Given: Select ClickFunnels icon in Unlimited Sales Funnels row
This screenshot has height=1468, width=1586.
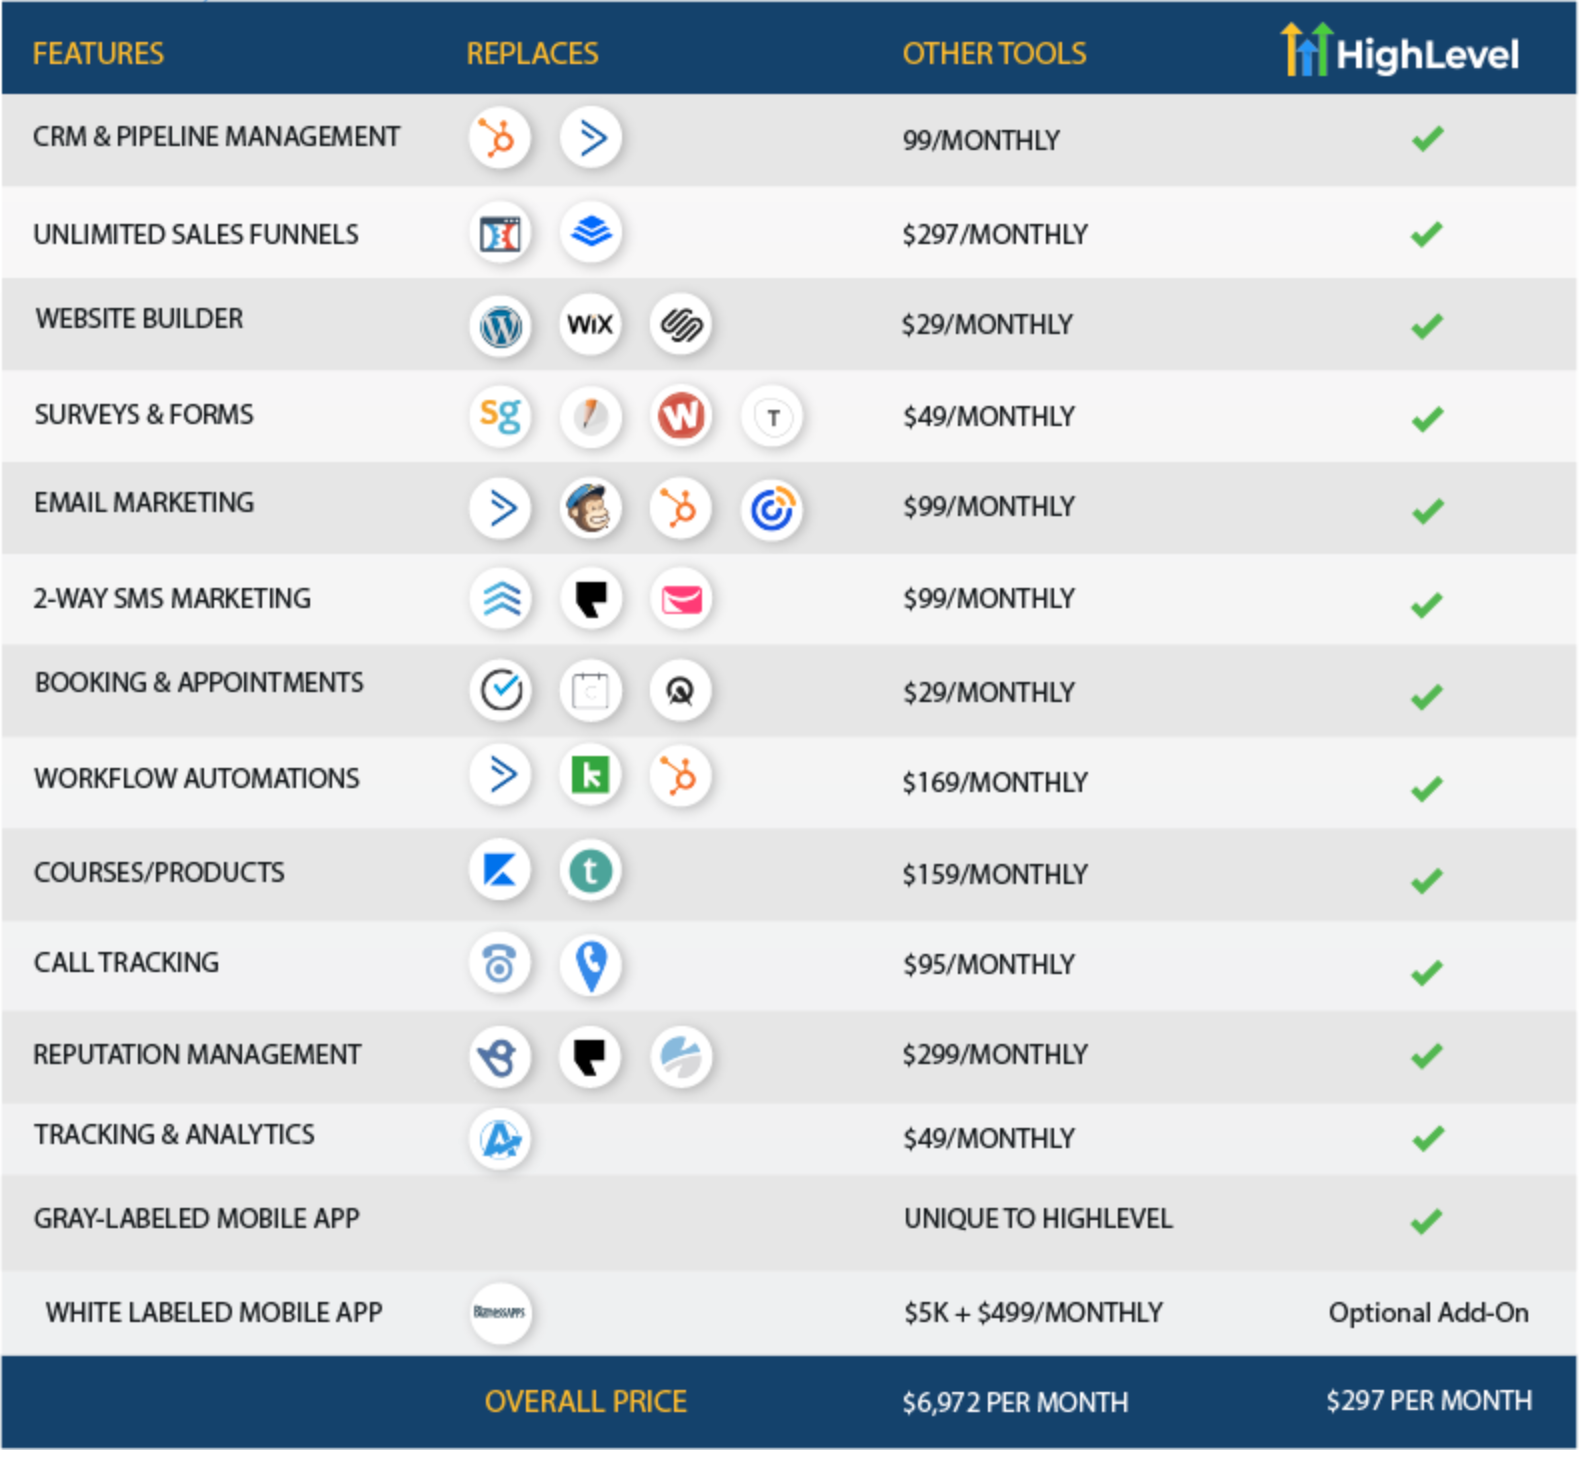Looking at the screenshot, I should (499, 233).
